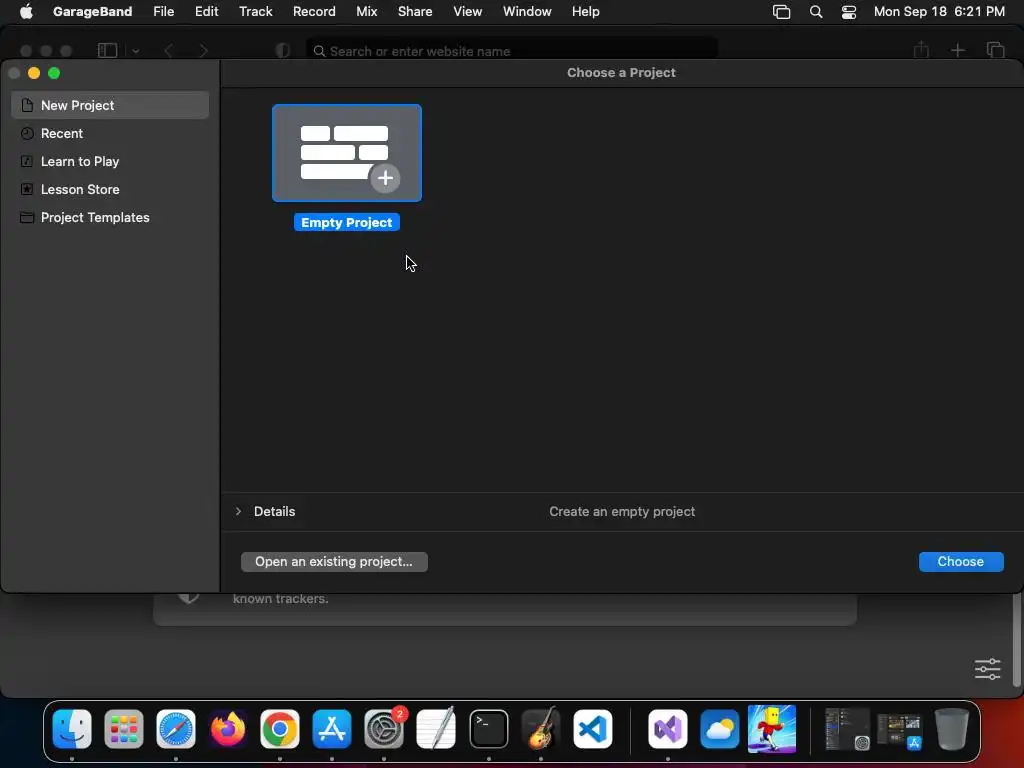
Task: Open Launchpad from the Dock
Action: point(123,729)
